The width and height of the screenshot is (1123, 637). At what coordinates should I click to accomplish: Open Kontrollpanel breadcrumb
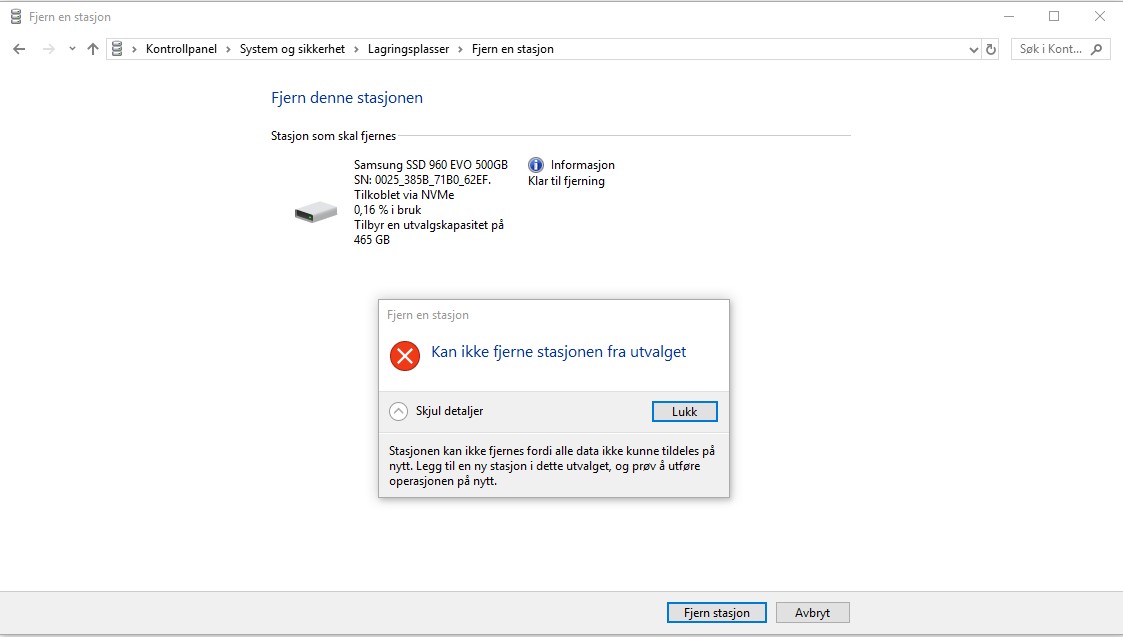(x=181, y=49)
